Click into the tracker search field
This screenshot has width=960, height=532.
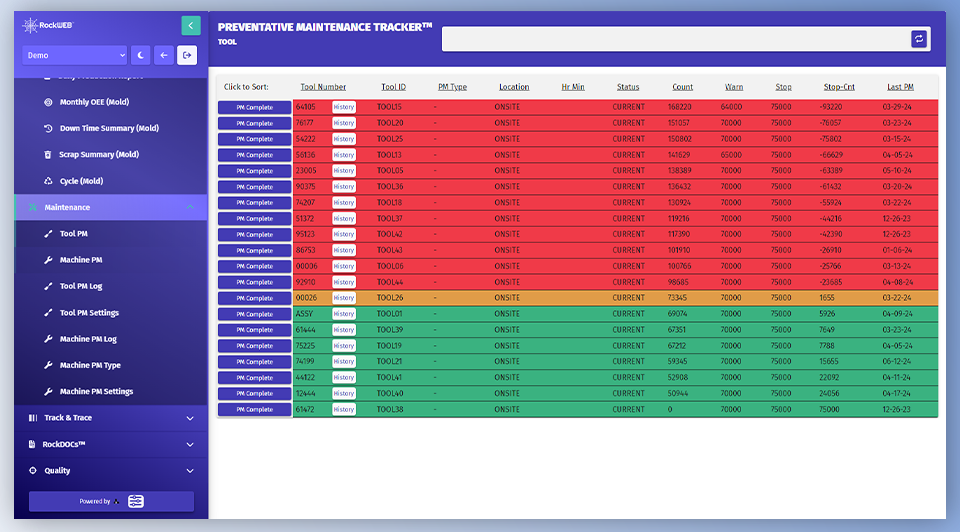tap(676, 39)
